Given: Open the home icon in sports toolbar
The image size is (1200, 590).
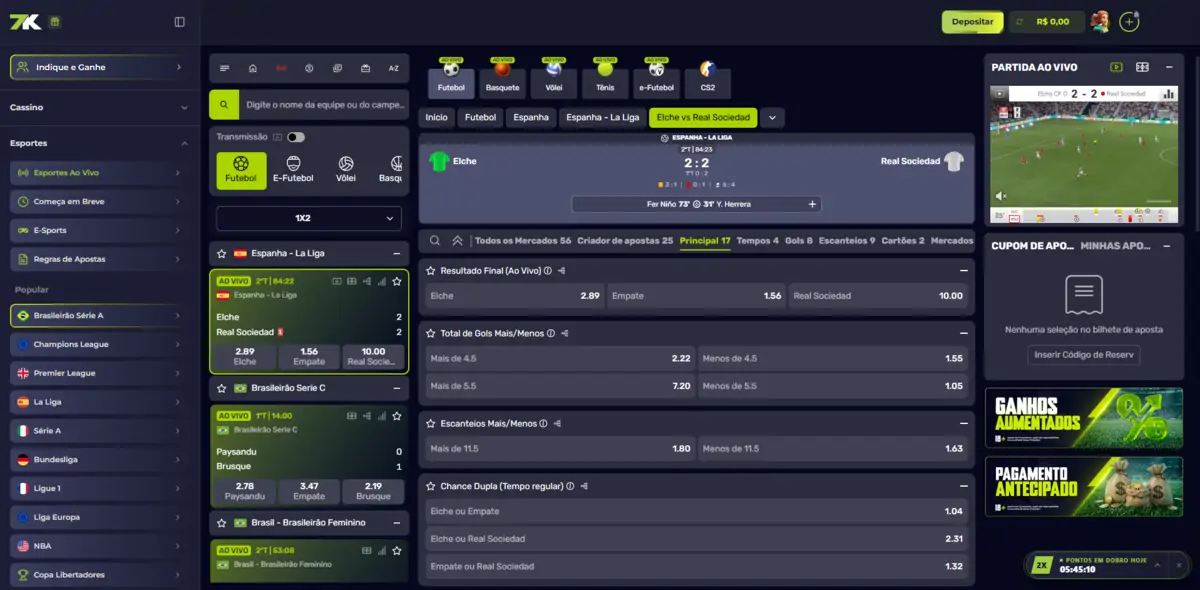Looking at the screenshot, I should click(x=253, y=68).
